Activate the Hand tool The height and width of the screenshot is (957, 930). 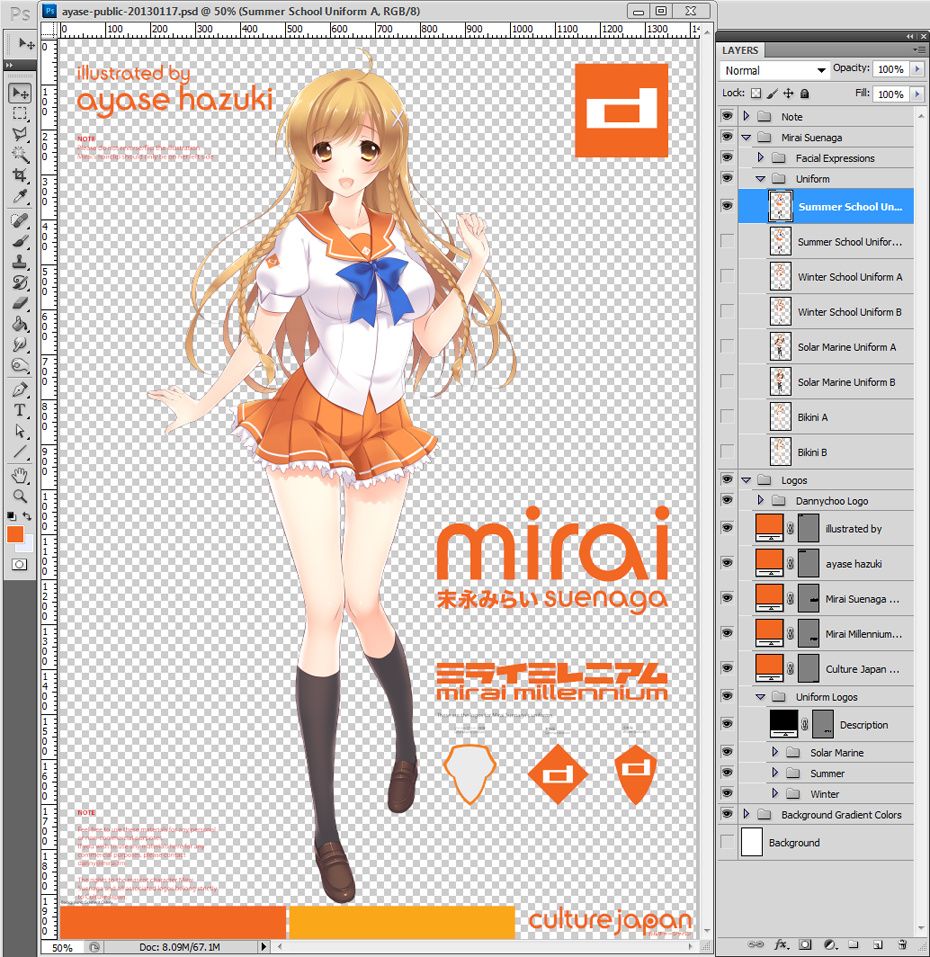[x=19, y=475]
